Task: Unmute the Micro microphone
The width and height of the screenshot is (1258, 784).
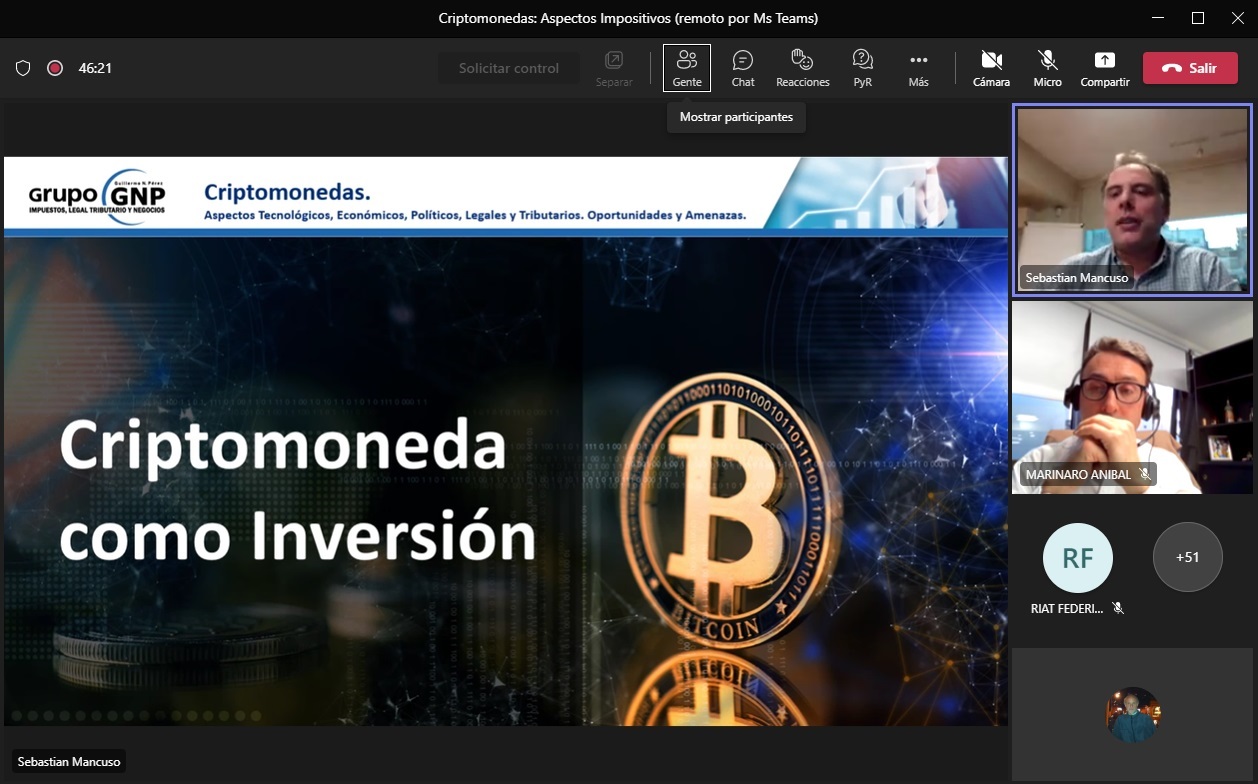Action: point(1048,68)
